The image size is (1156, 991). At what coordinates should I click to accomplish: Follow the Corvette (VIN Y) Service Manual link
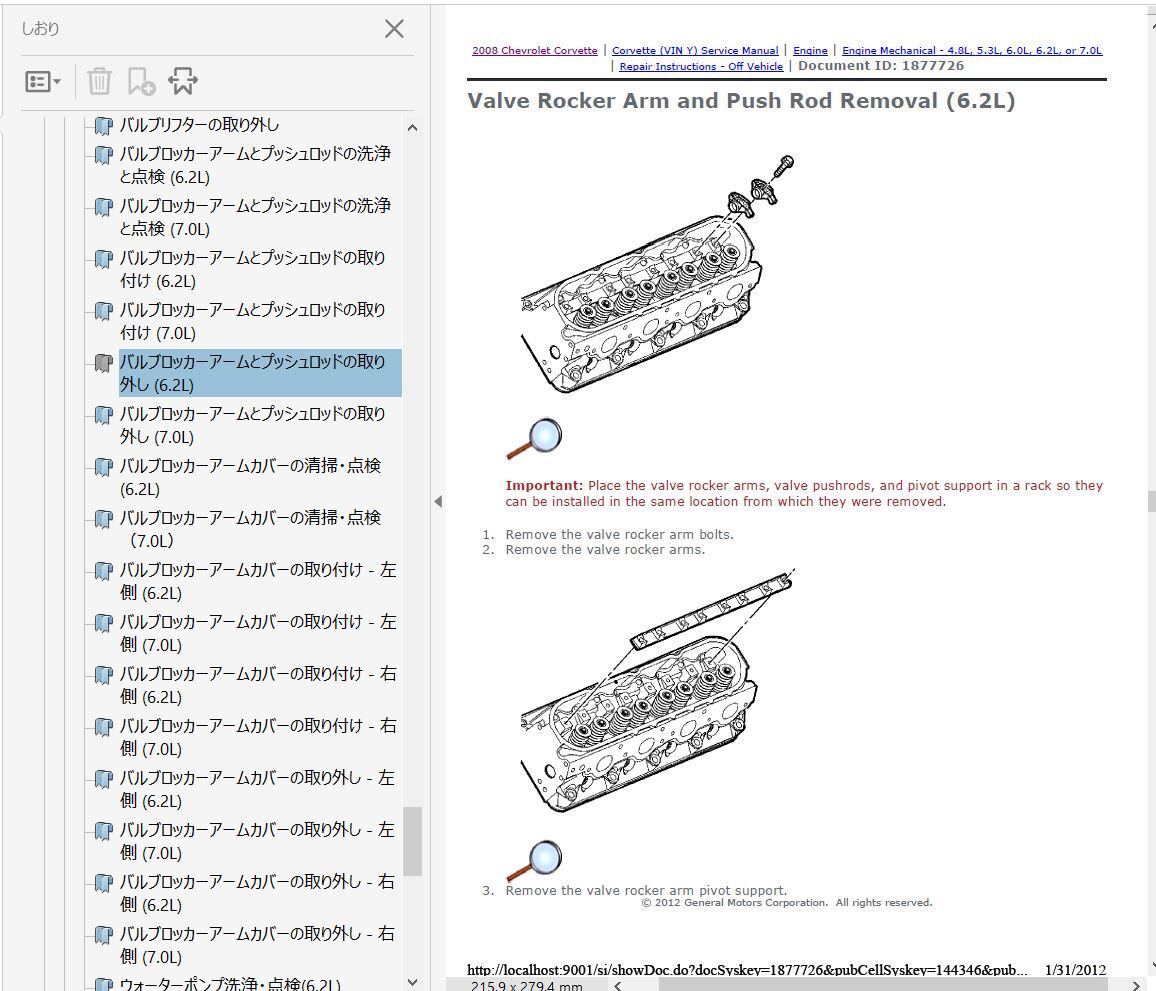694,50
